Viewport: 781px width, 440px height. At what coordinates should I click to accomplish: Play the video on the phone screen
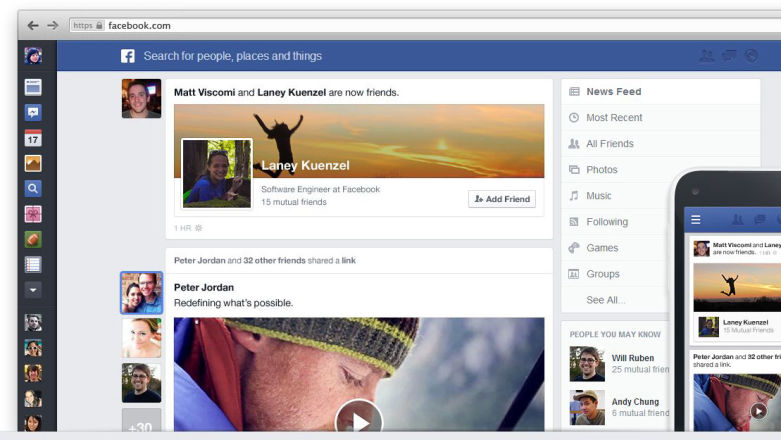(759, 411)
